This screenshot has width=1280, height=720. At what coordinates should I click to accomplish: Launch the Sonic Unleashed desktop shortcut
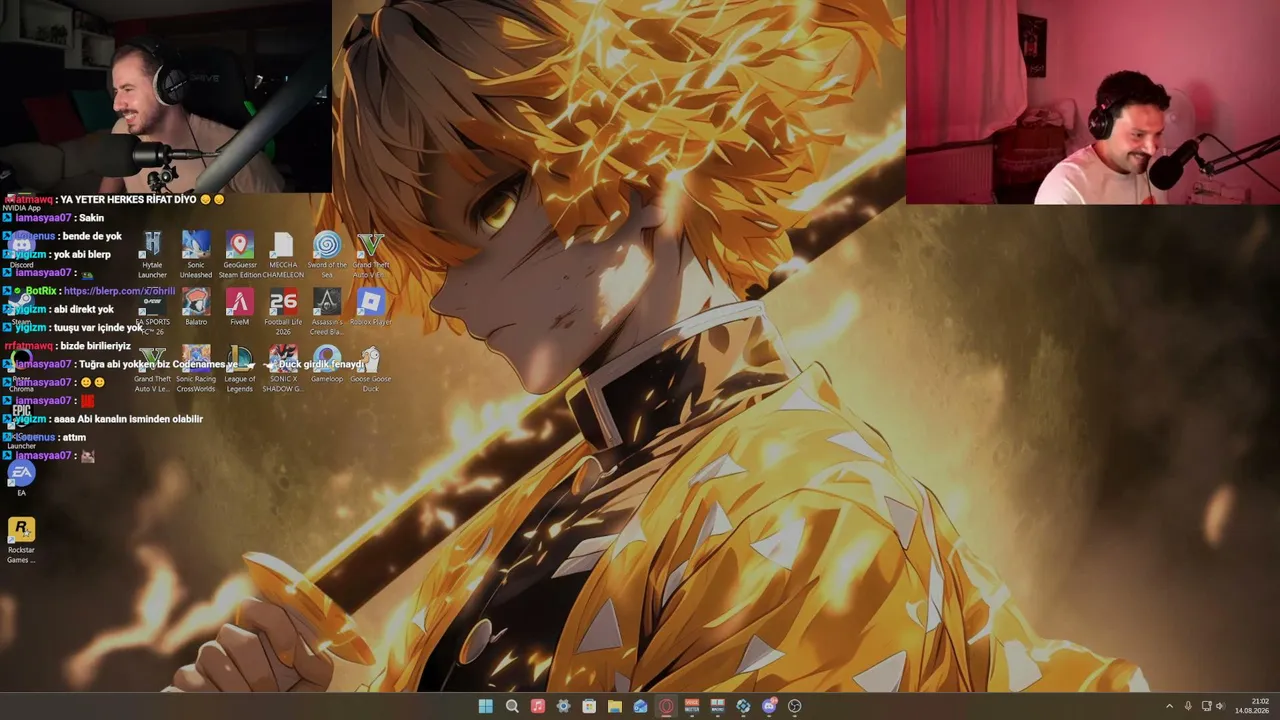click(196, 255)
